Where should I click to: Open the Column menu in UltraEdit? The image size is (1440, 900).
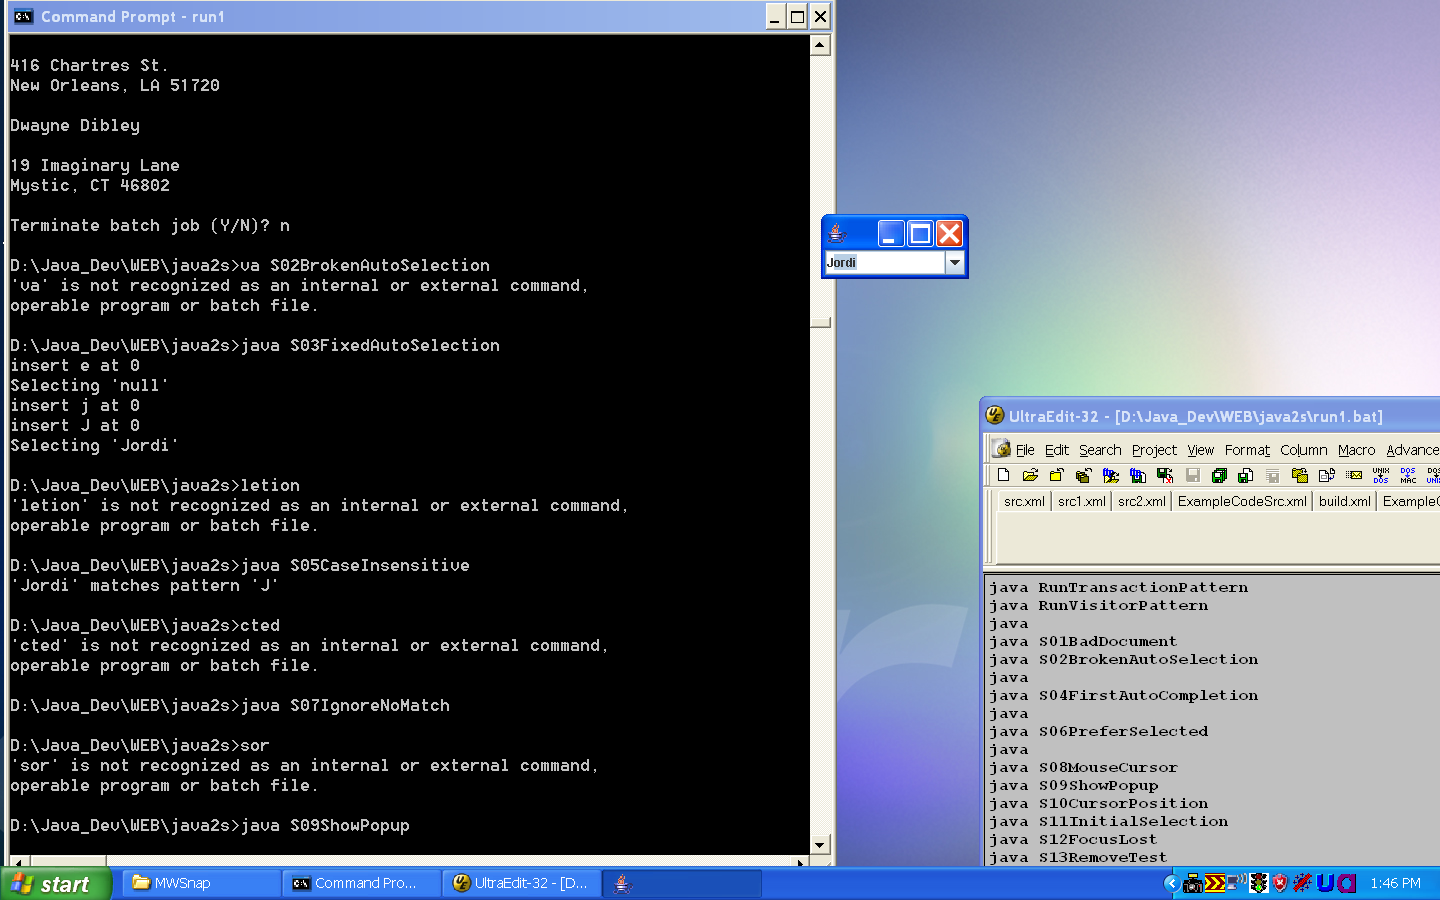click(1304, 450)
